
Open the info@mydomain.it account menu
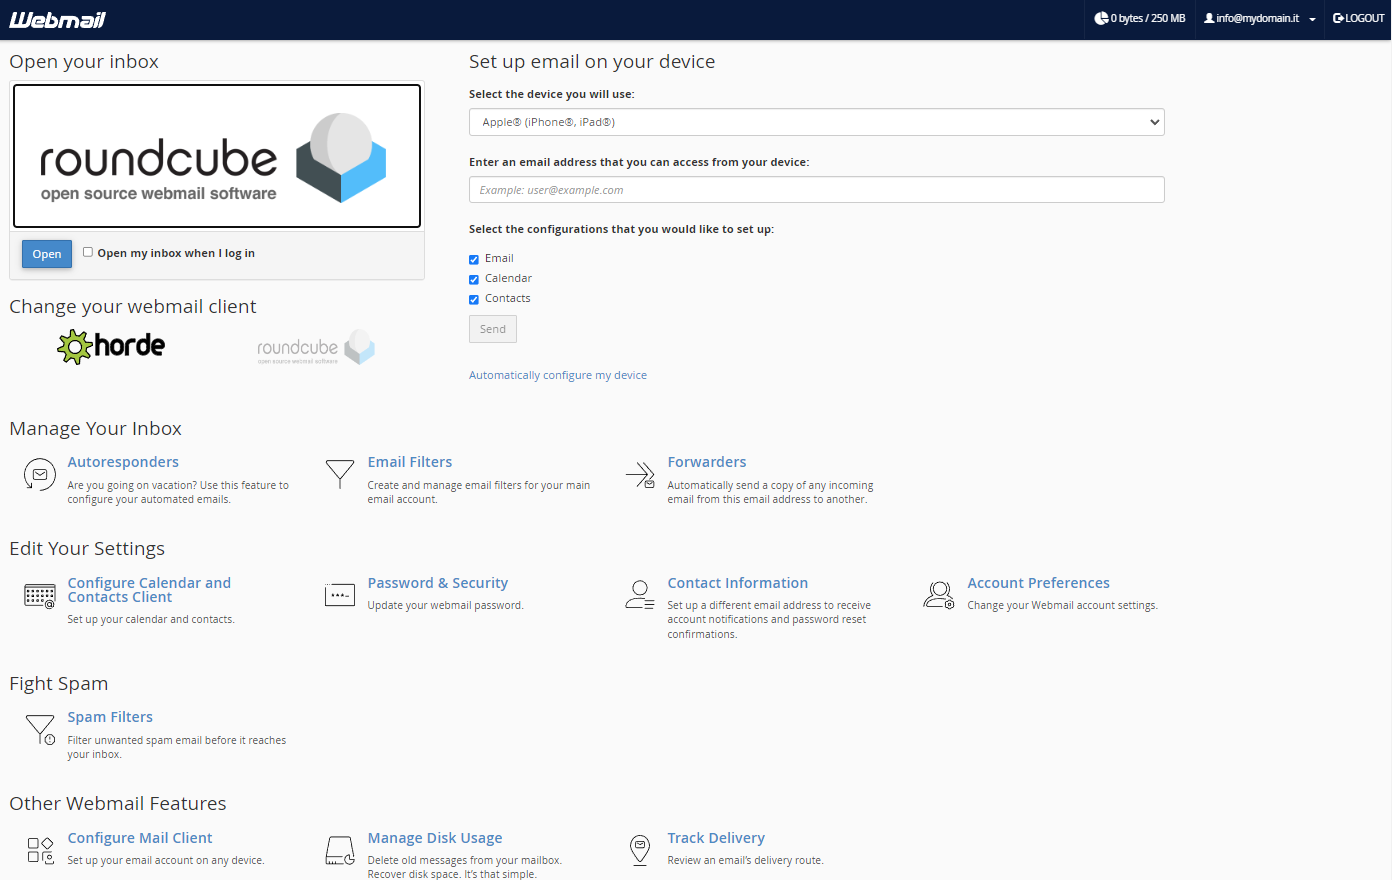point(1259,18)
